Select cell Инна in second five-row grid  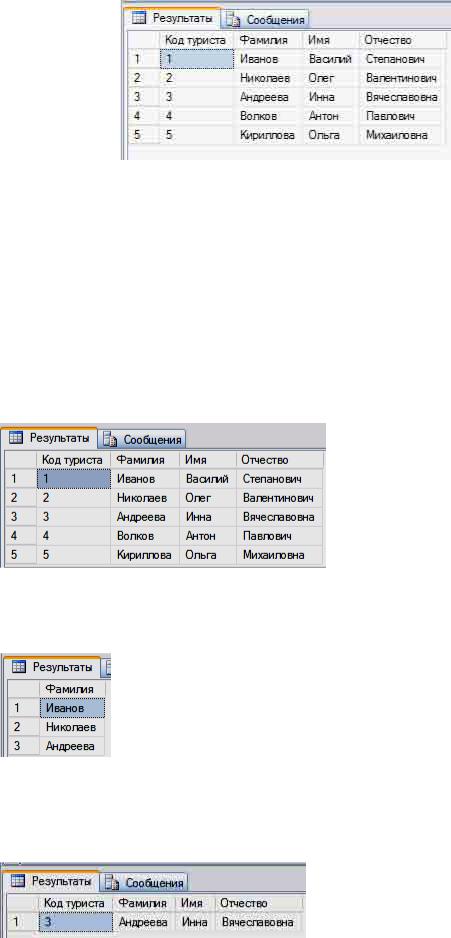coord(208,517)
